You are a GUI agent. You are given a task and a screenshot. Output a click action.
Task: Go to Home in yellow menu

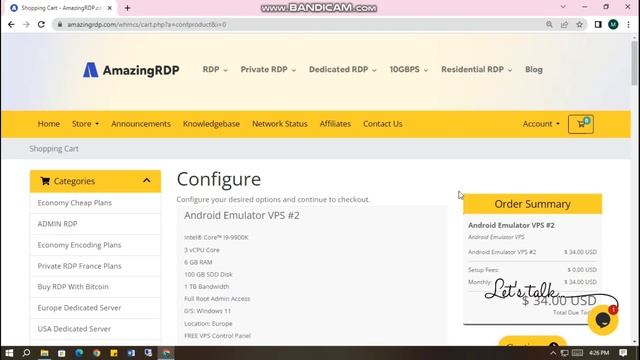(x=49, y=124)
